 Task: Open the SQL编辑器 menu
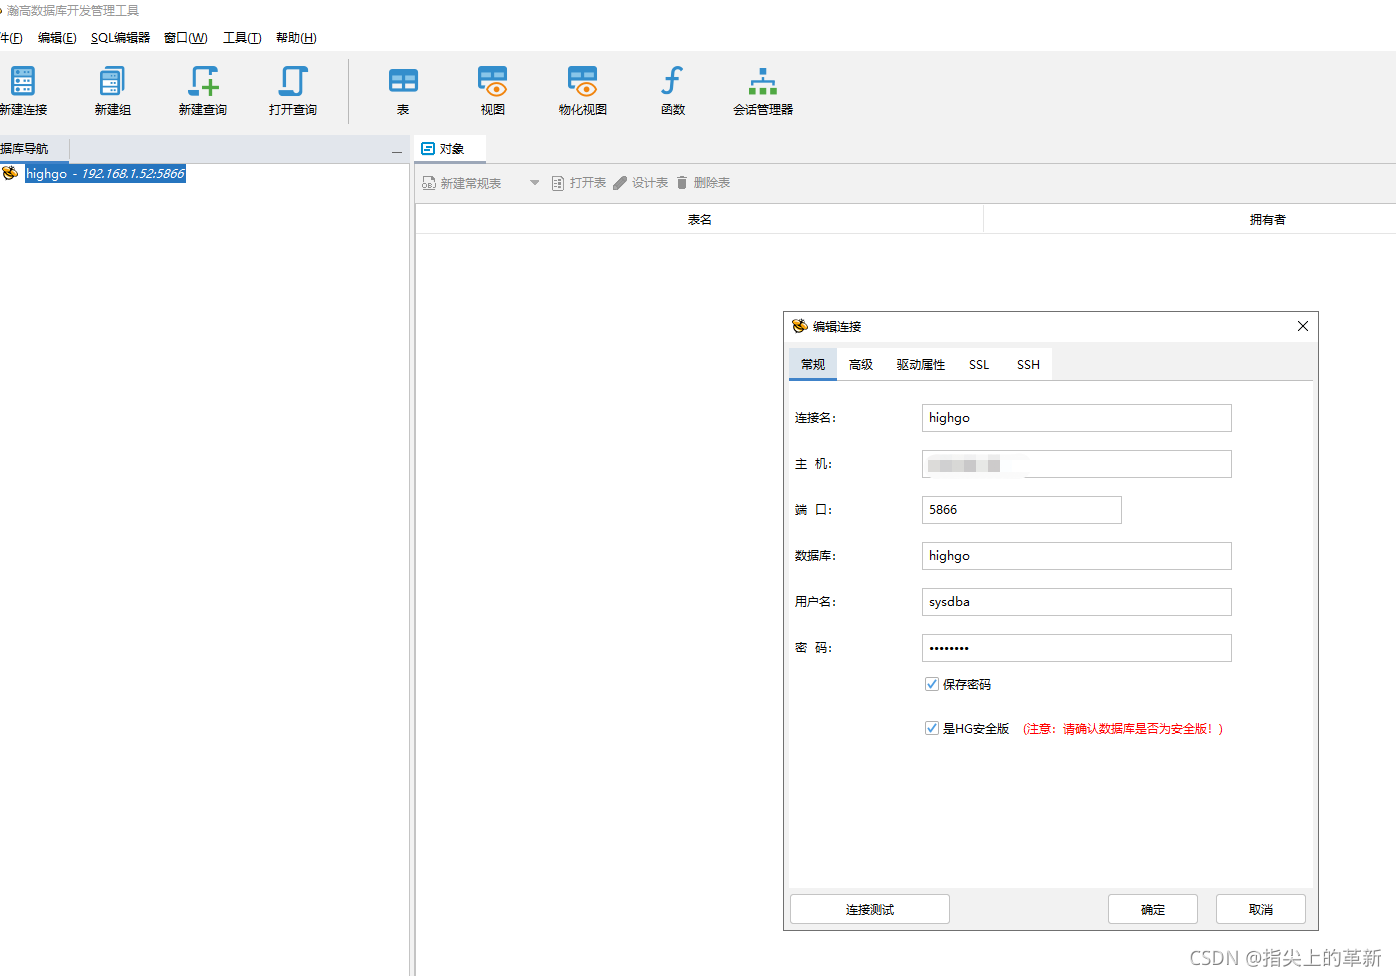[120, 38]
